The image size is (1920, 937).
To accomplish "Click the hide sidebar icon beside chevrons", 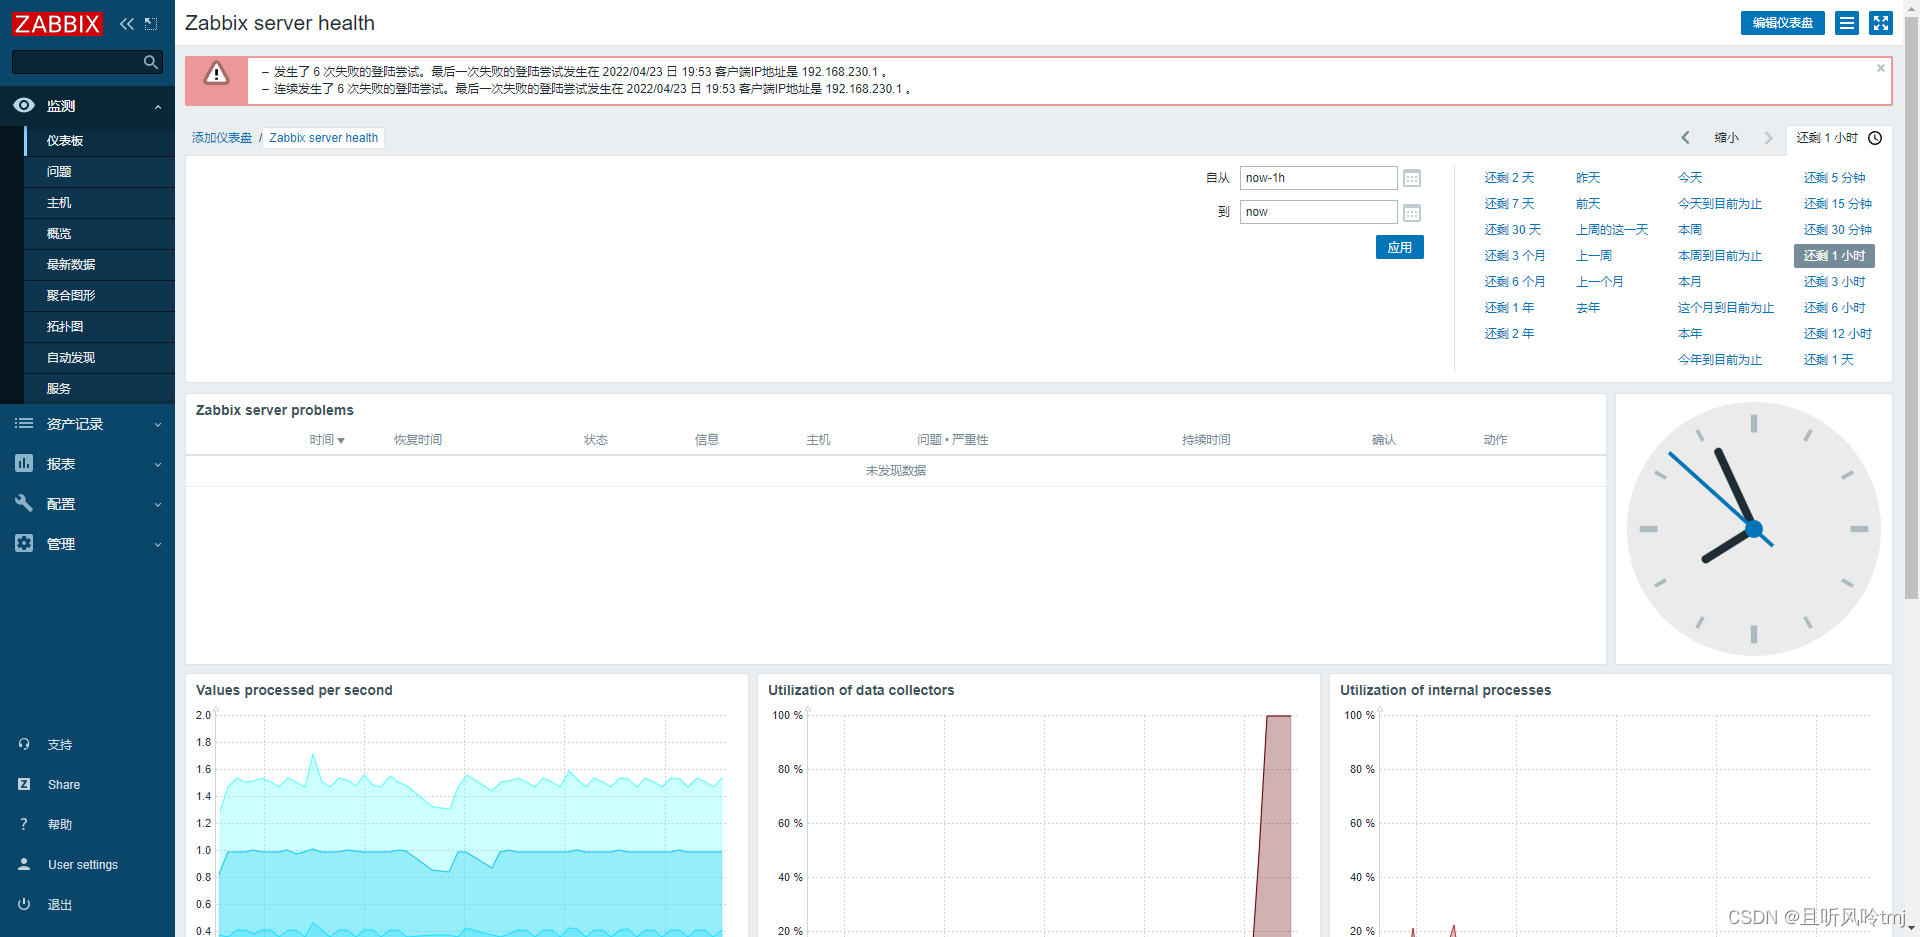I will 151,23.
